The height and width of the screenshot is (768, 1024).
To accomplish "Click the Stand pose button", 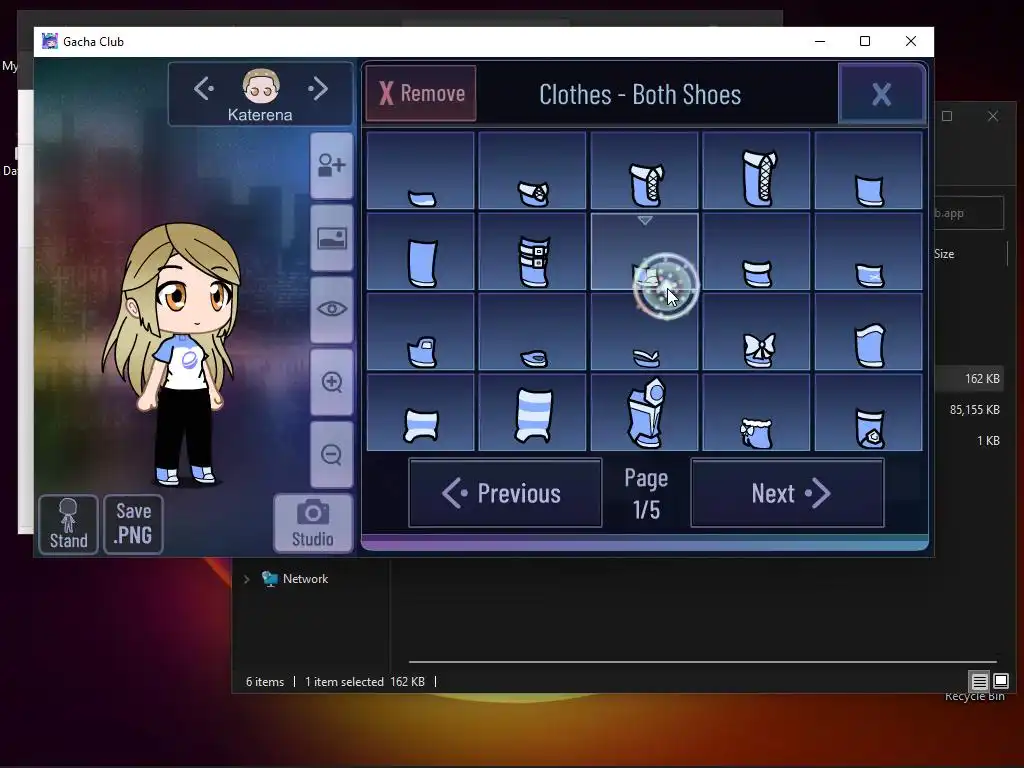I will tap(69, 524).
